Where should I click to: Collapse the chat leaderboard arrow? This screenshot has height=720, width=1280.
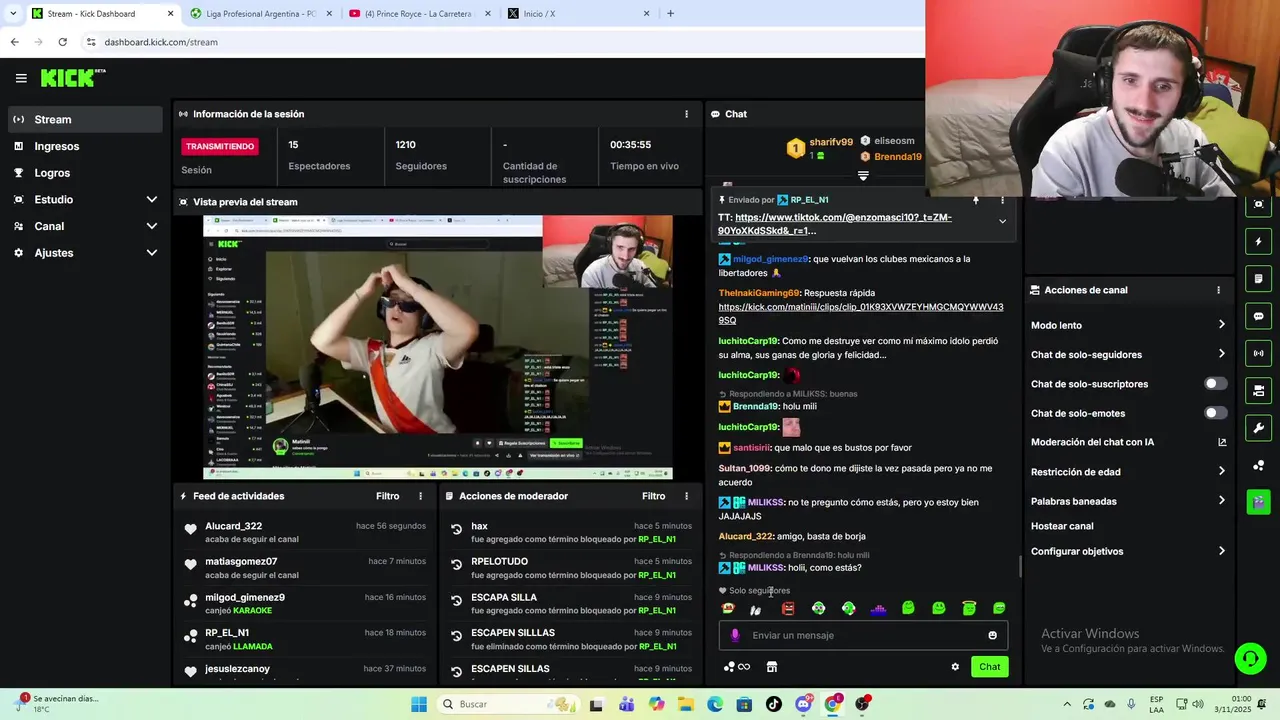pyautogui.click(x=863, y=176)
